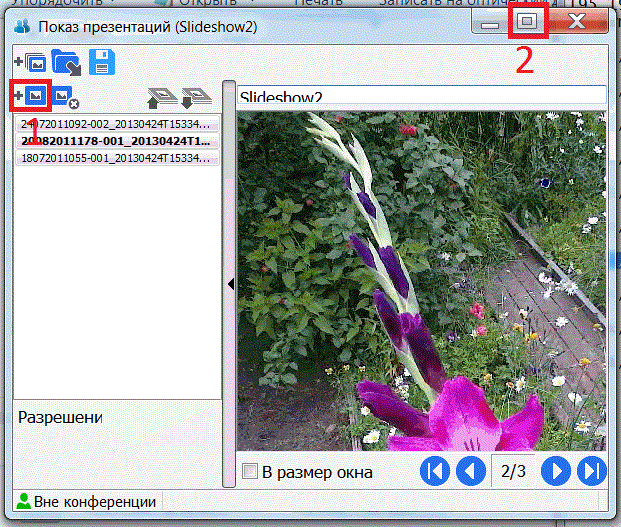Save the slideshow with the floppy icon
Viewport: 621px width, 527px height.
click(102, 62)
